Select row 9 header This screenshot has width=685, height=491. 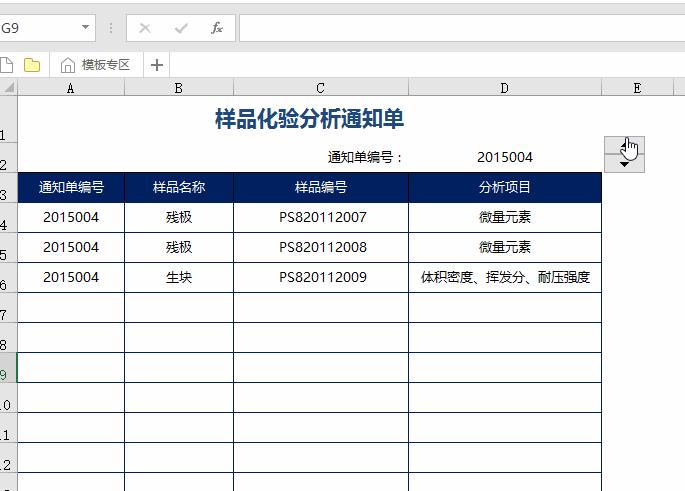8,368
